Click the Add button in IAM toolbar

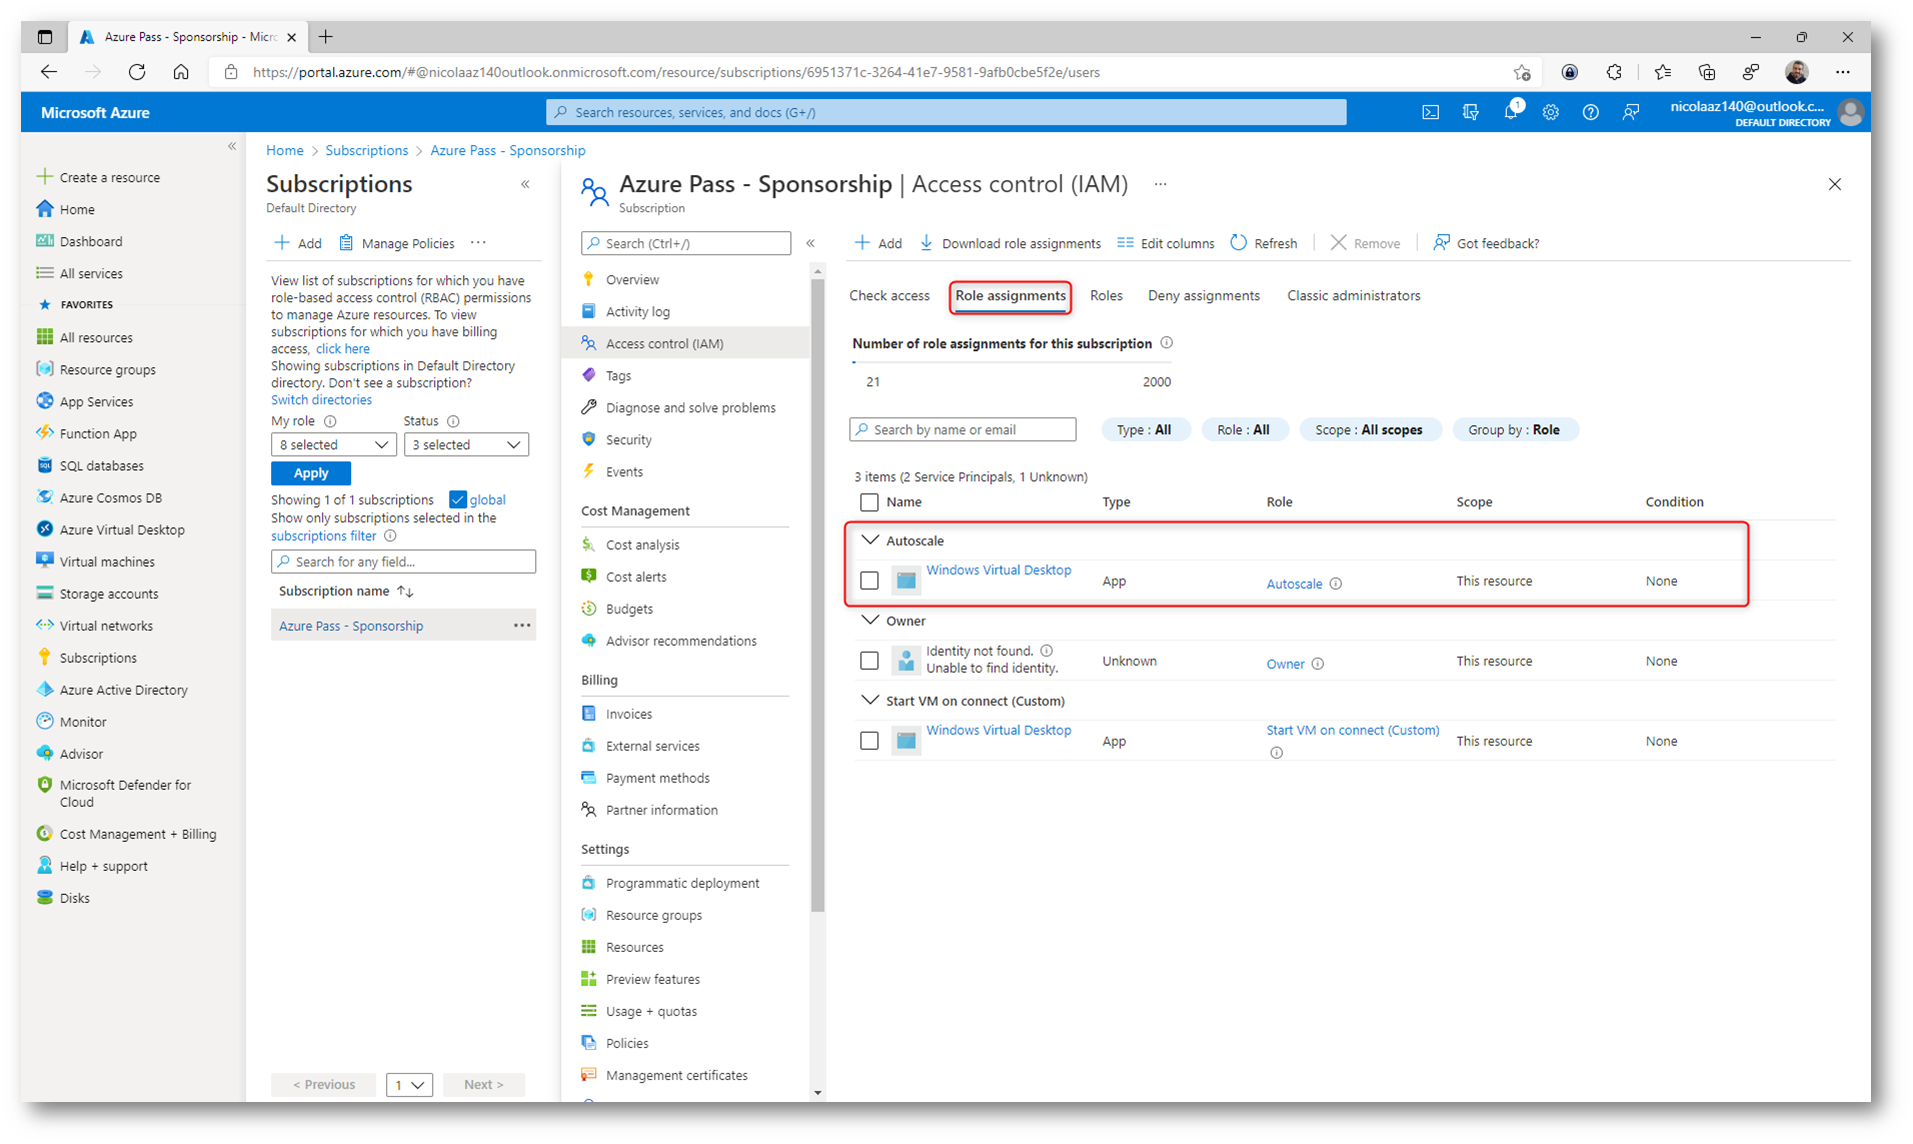878,243
